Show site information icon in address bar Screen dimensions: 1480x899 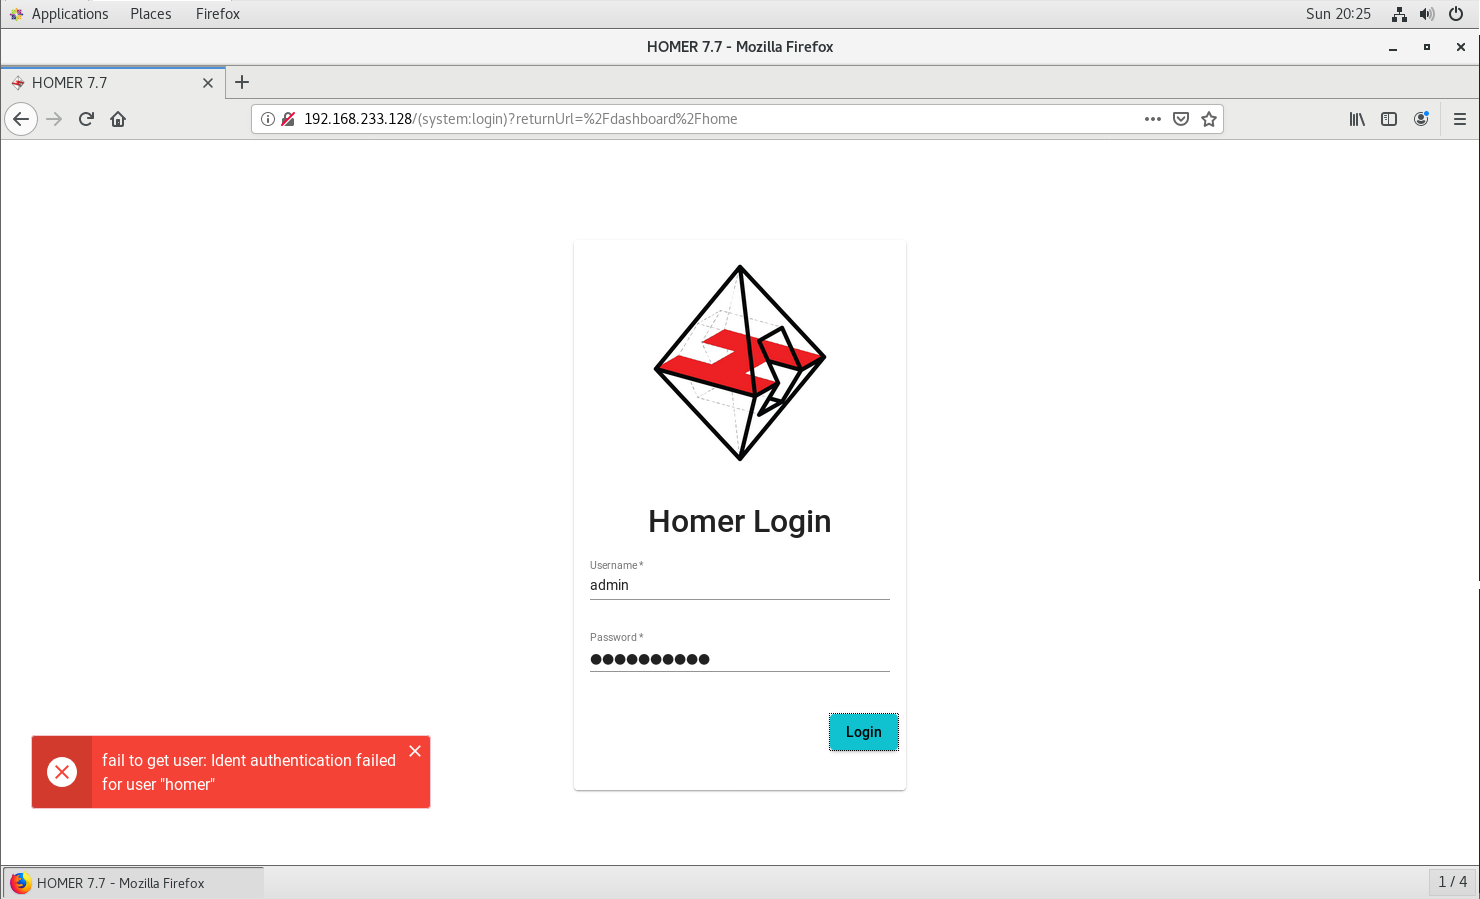pyautogui.click(x=268, y=119)
